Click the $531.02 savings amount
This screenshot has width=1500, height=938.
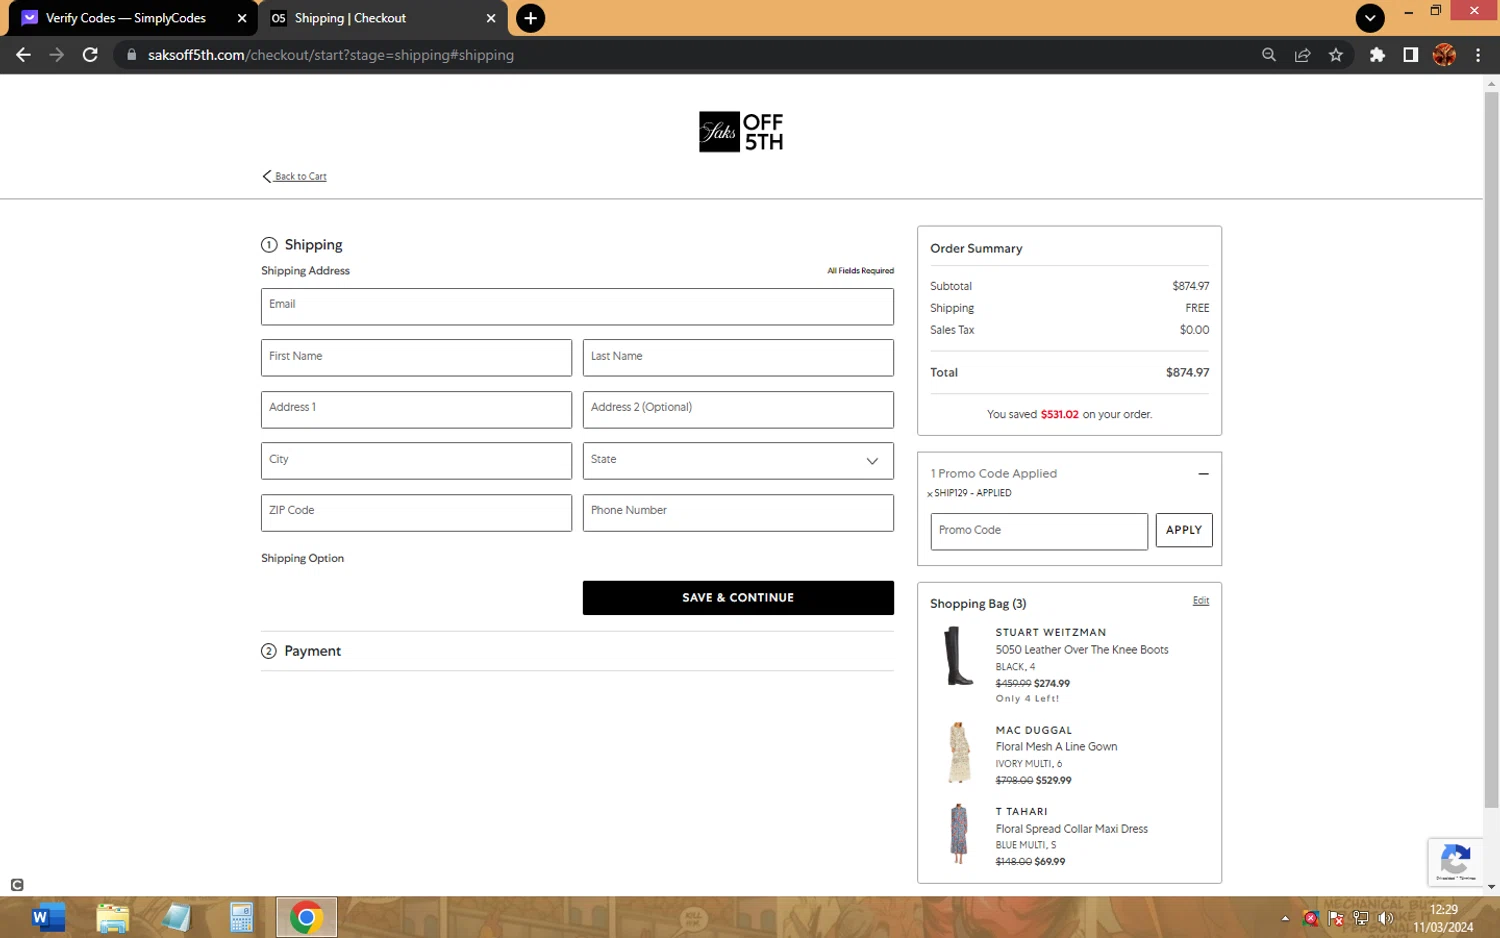pyautogui.click(x=1059, y=414)
